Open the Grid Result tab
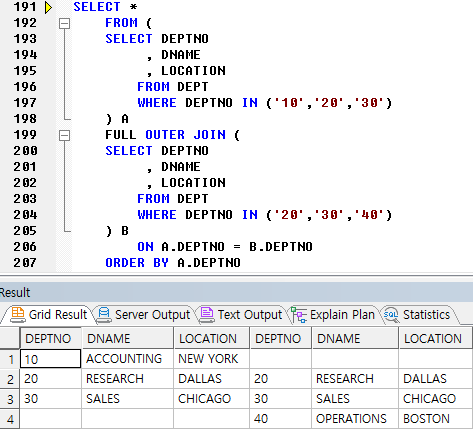Viewport: 473px width, 430px height. click(x=49, y=315)
